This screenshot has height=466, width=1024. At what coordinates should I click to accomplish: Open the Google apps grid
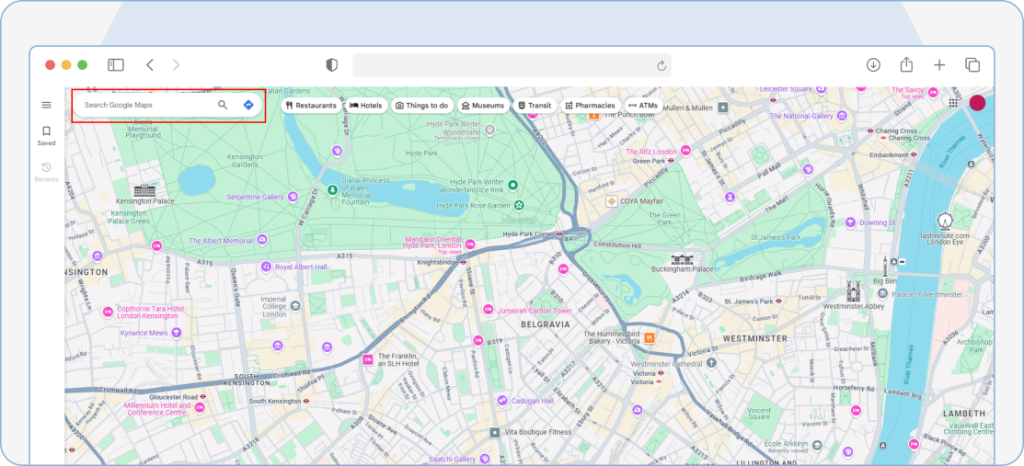point(953,103)
